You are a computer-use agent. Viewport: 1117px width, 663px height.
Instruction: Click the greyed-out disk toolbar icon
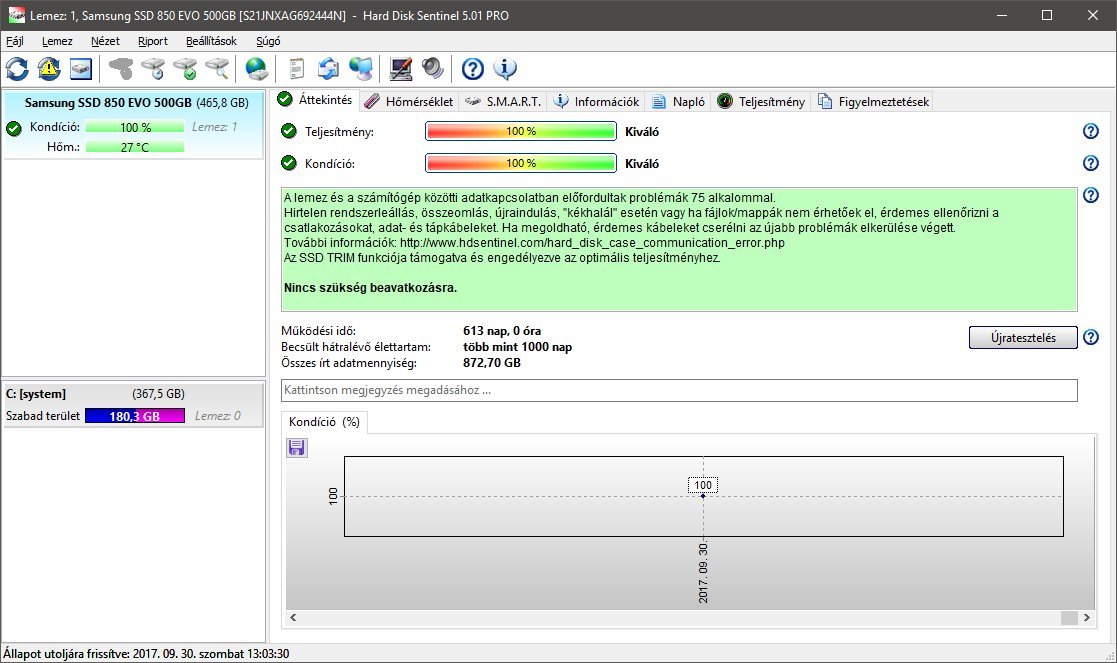click(121, 69)
